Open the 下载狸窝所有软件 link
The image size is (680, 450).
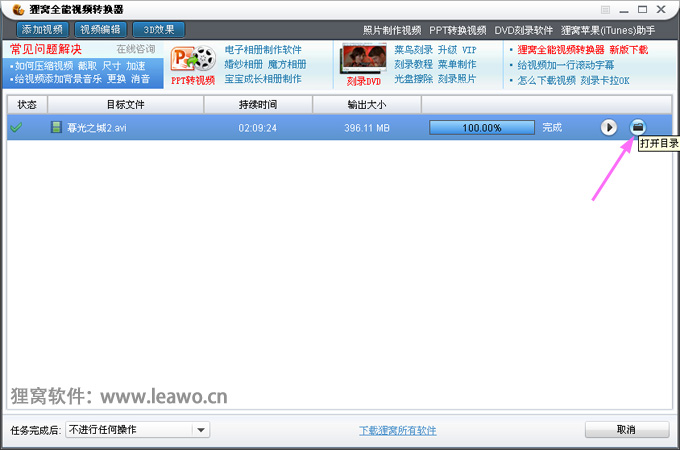click(x=398, y=430)
